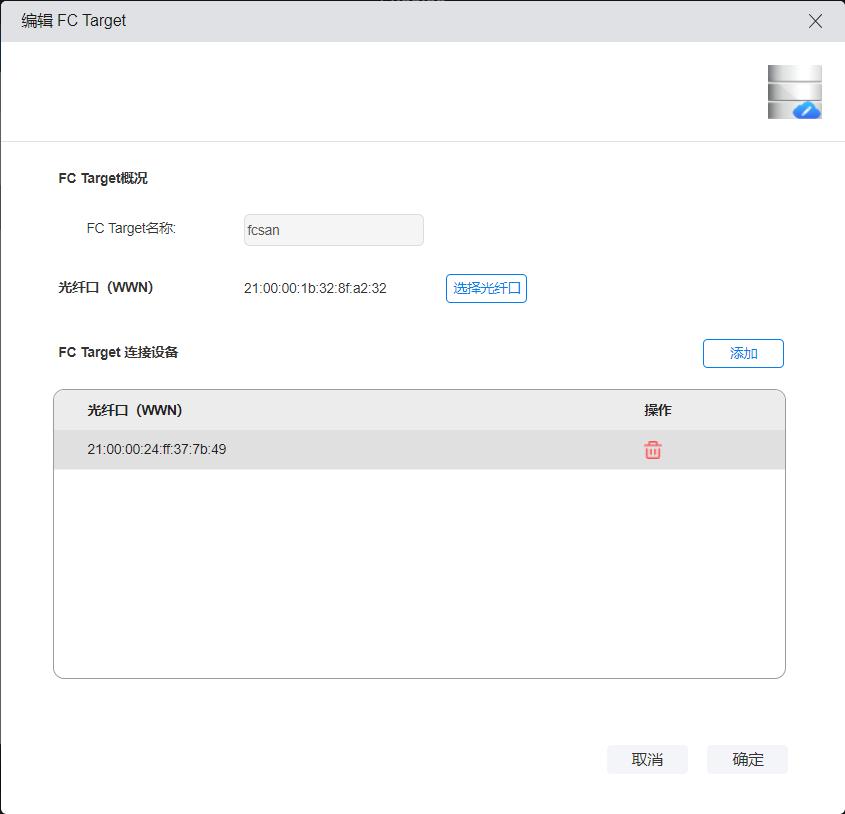Cancel the edit with 取消
845x814 pixels.
click(x=647, y=759)
